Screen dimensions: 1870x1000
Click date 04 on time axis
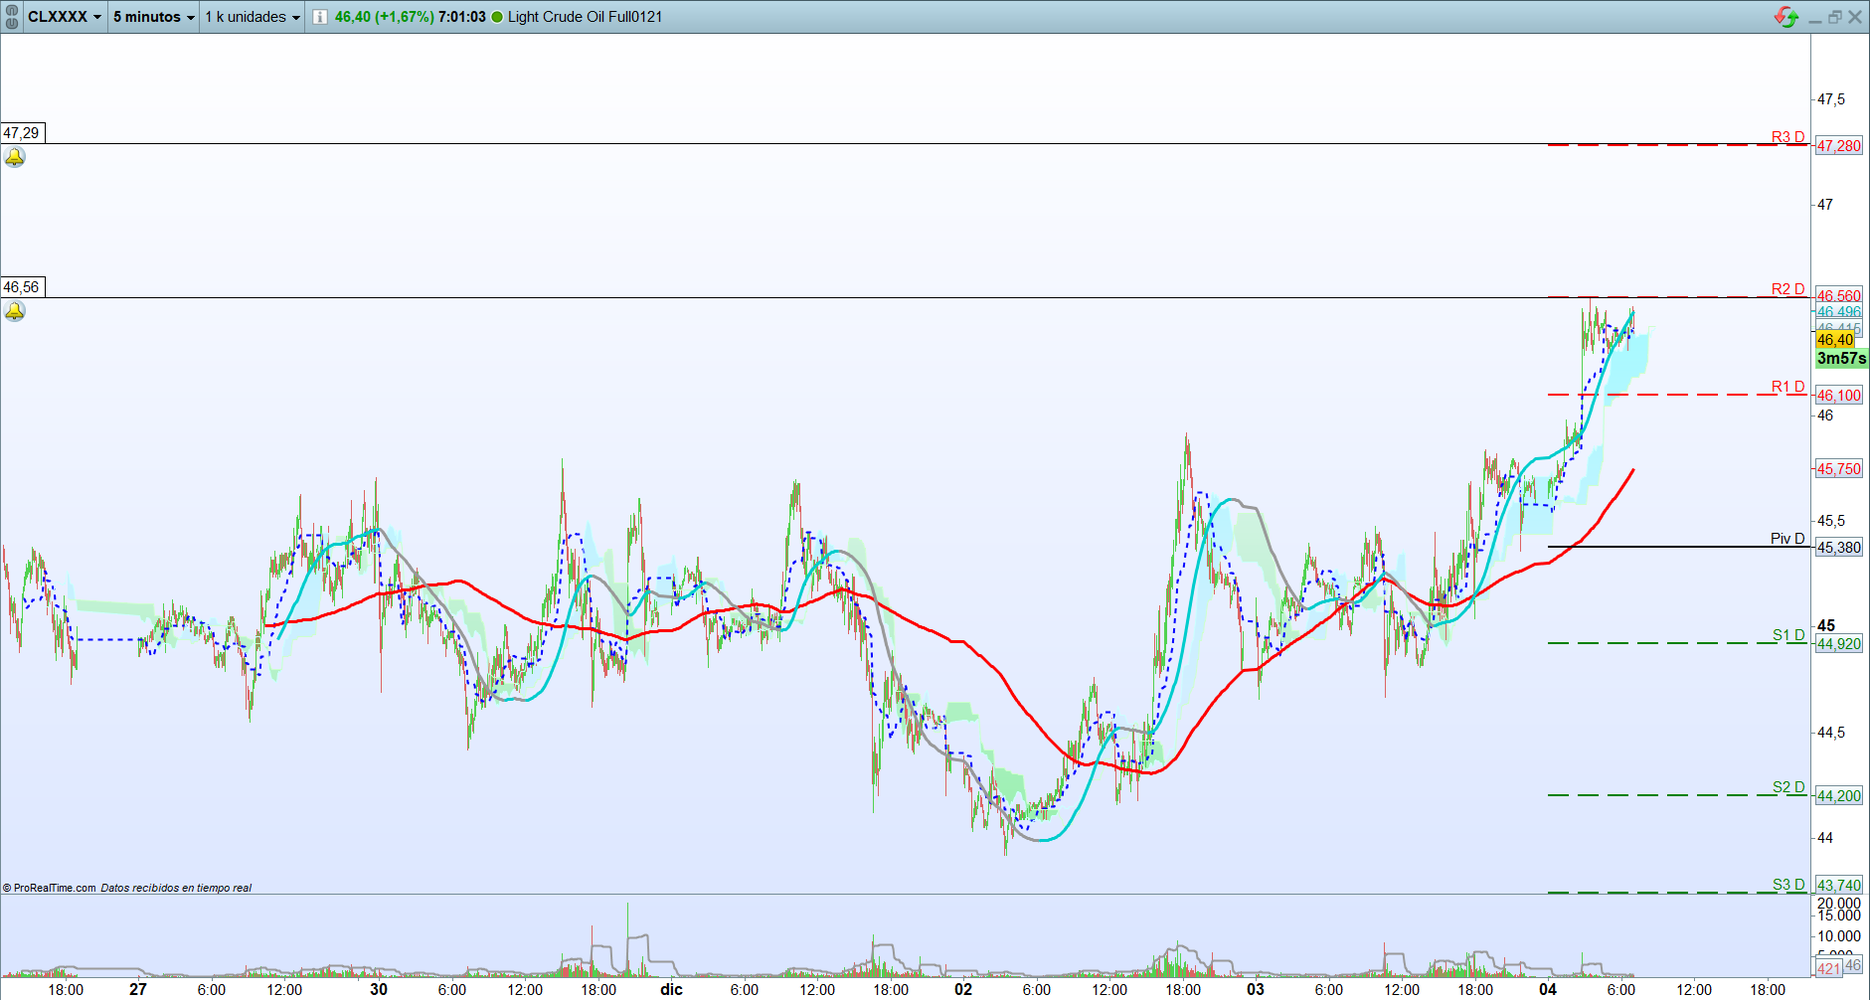1548,989
